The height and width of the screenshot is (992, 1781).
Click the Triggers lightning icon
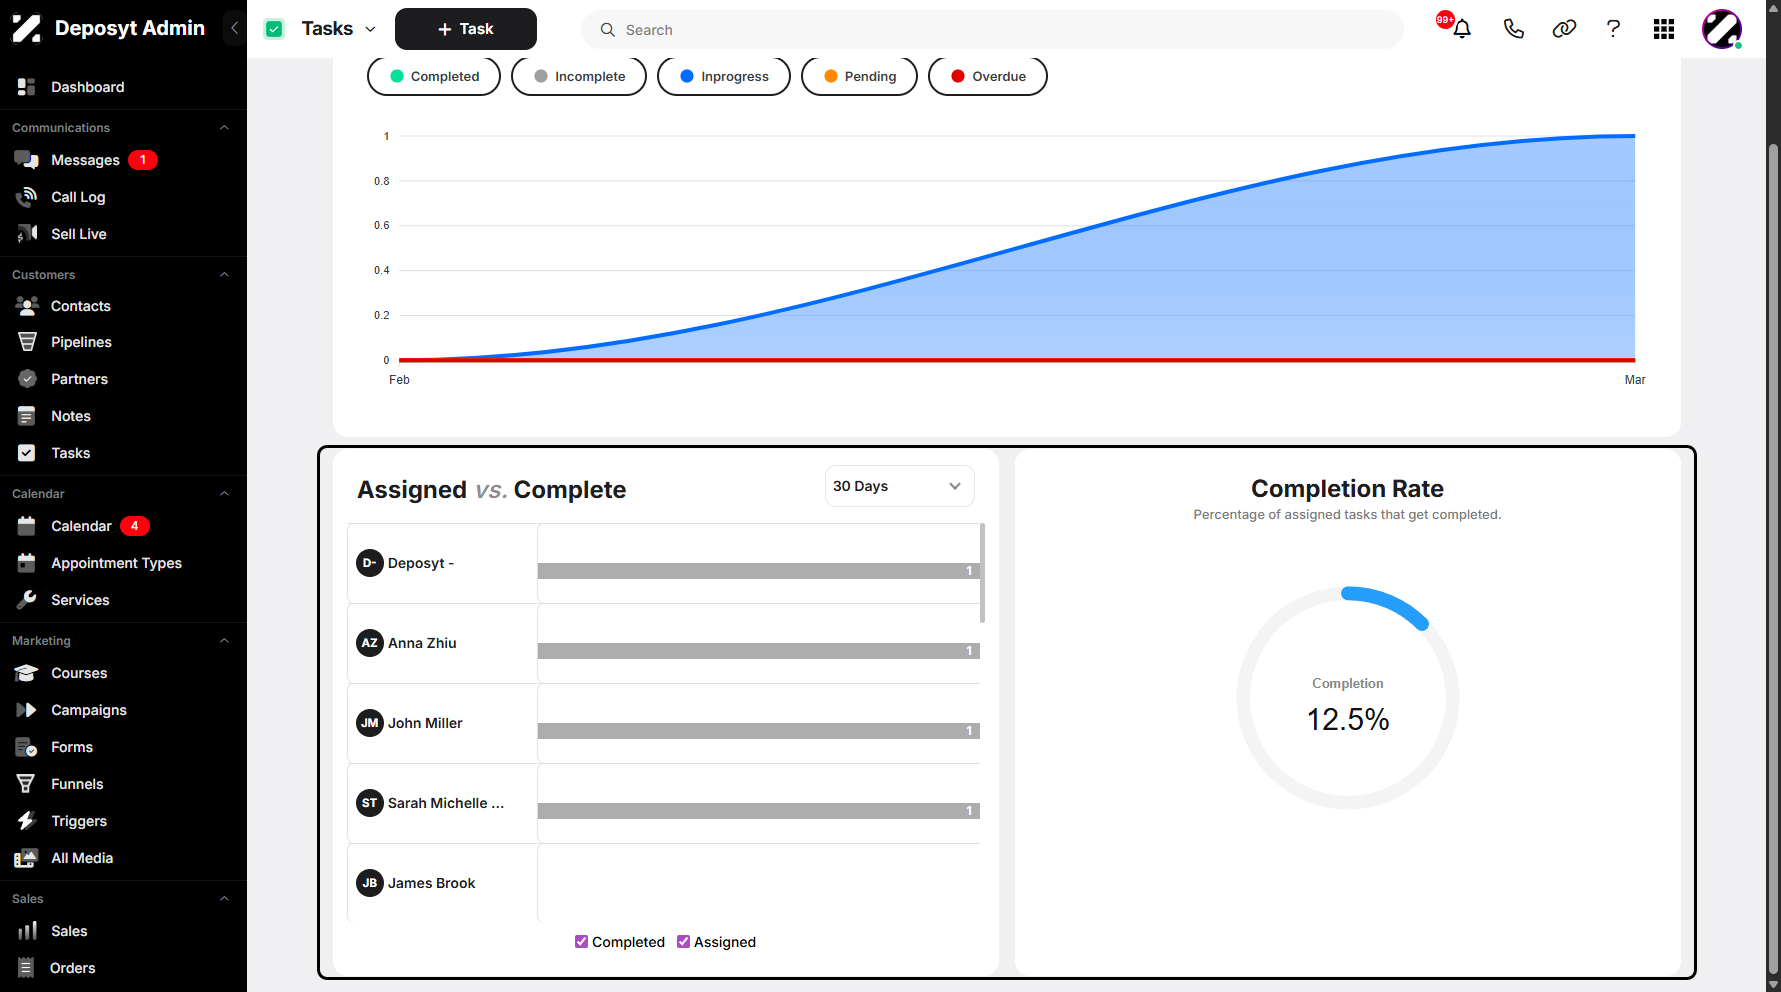[27, 821]
